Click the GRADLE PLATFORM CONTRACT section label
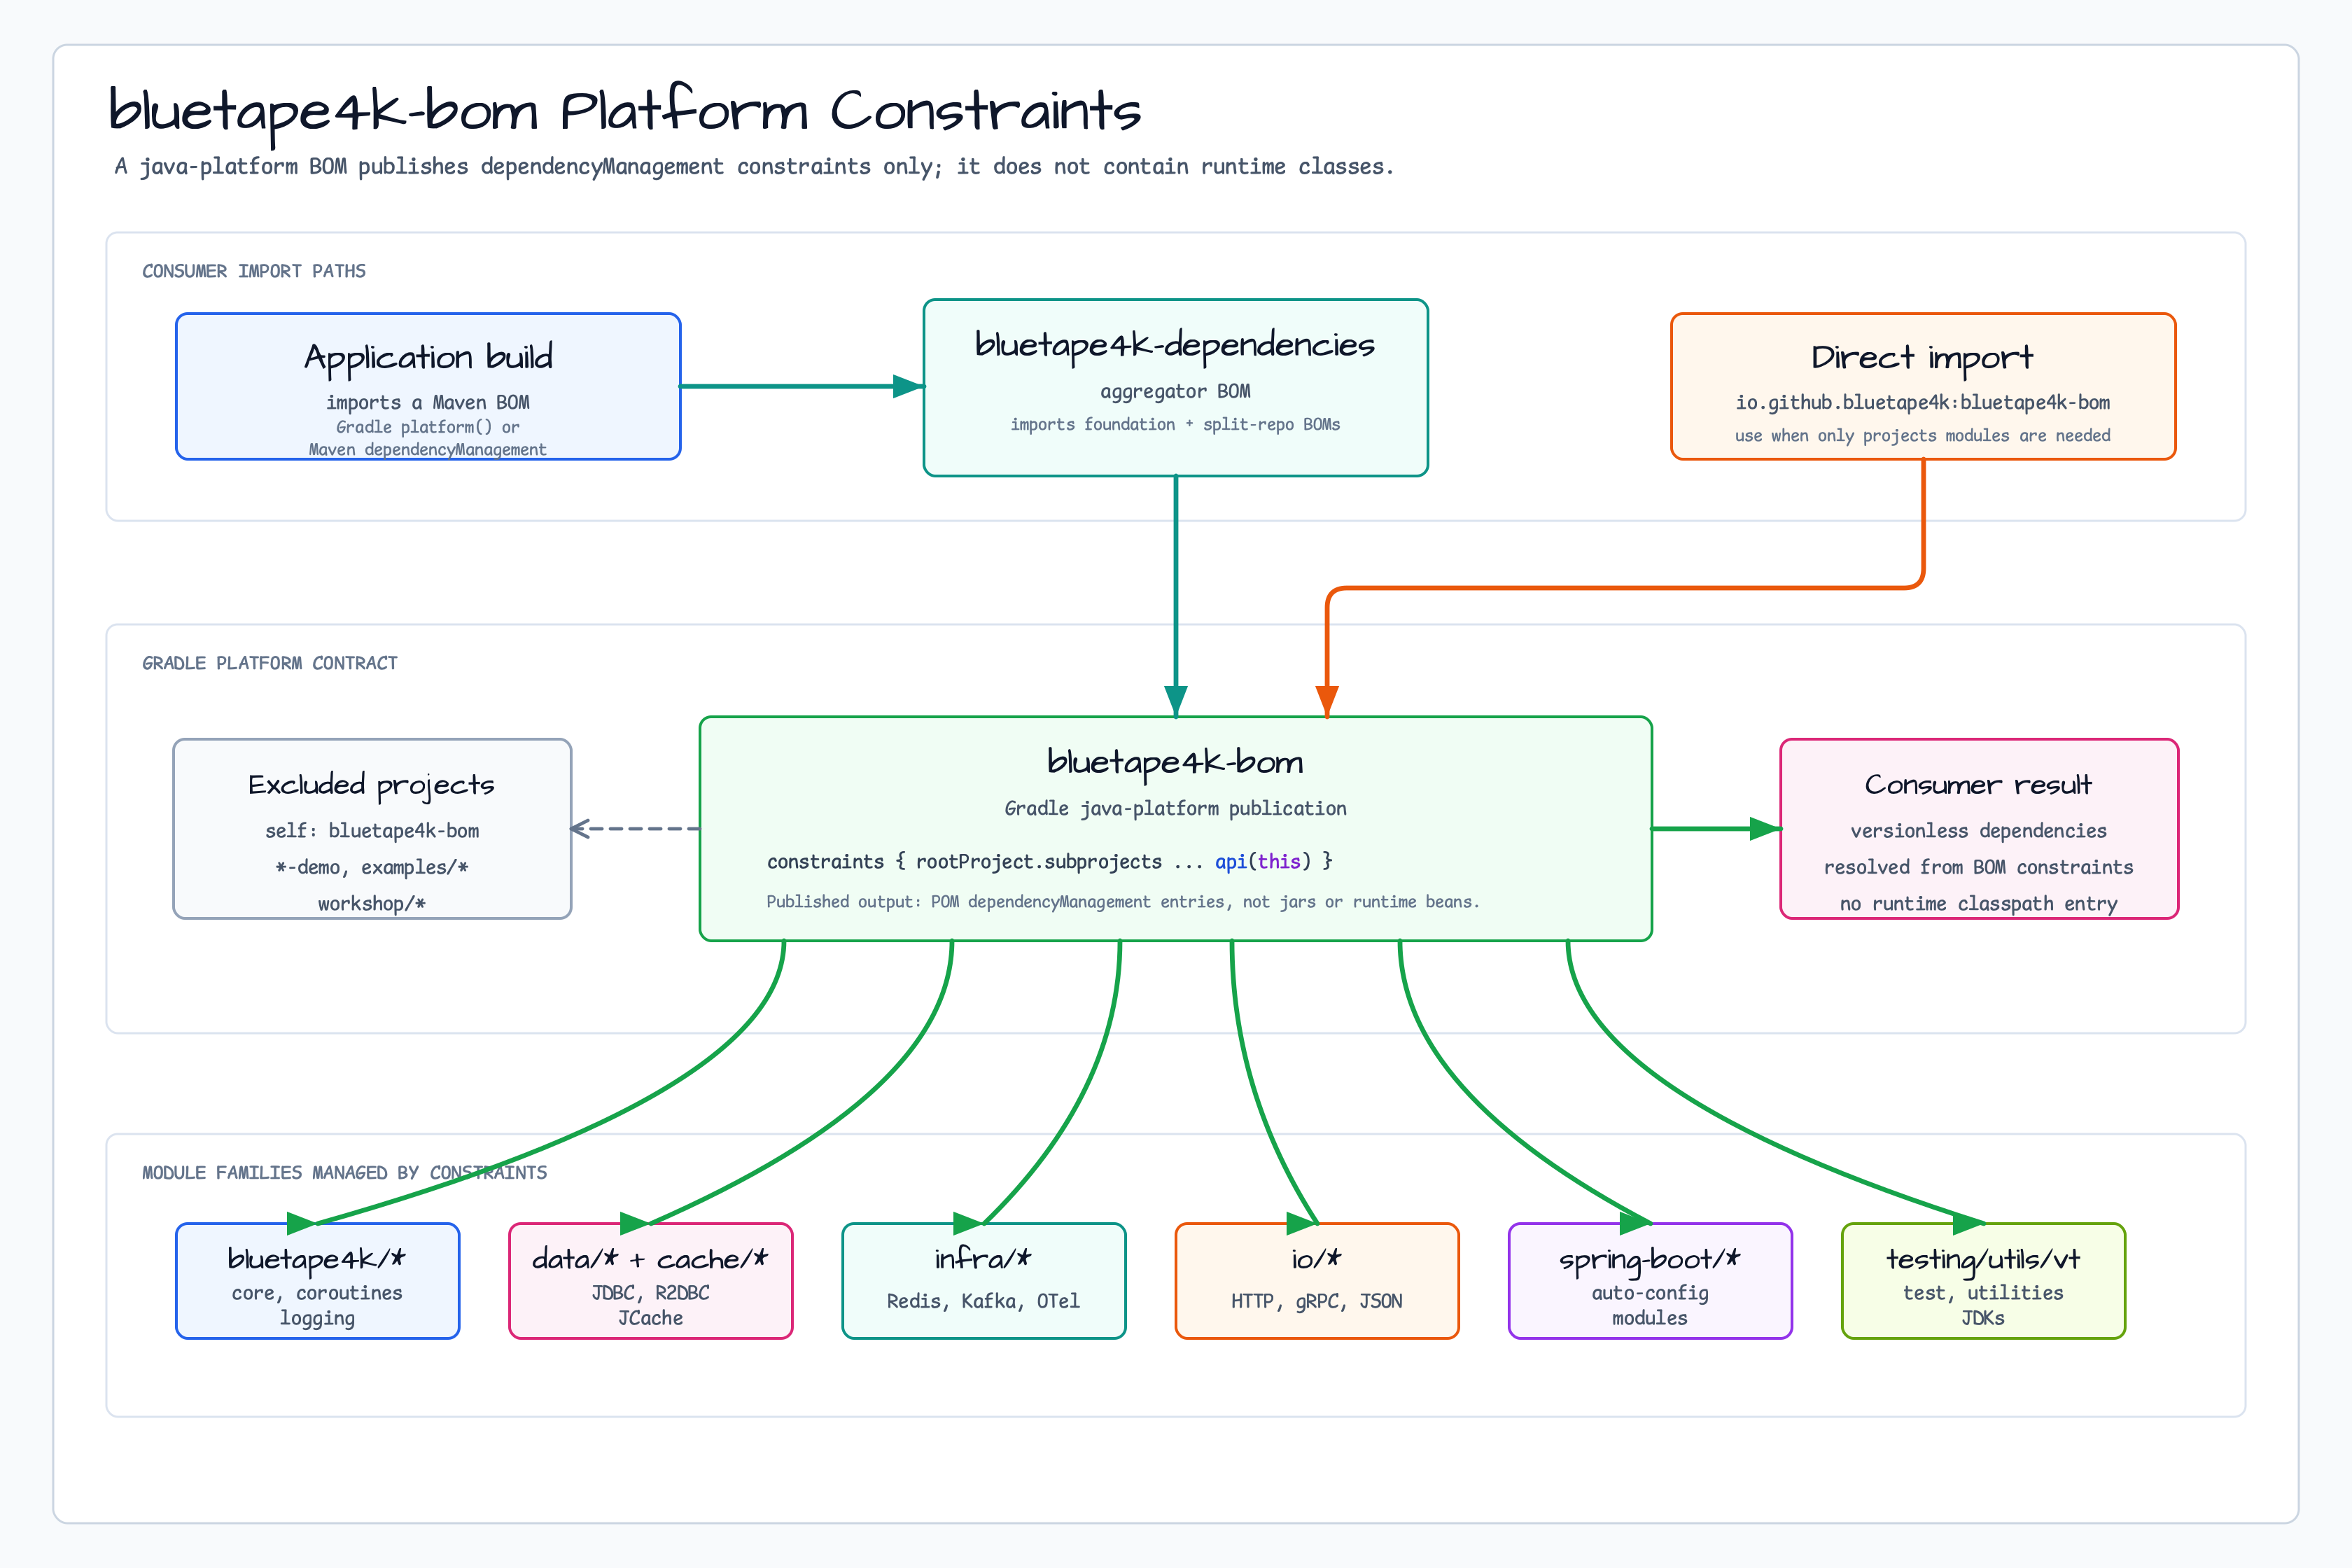 (270, 663)
